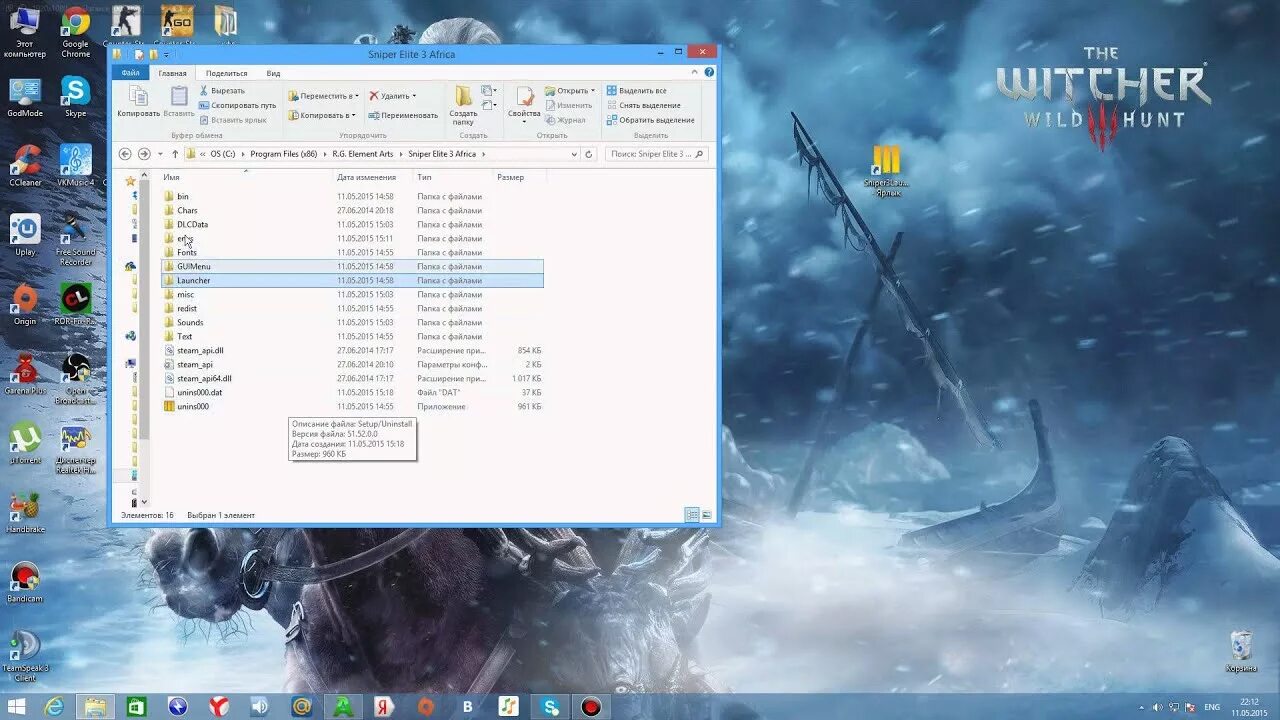The height and width of the screenshot is (720, 1280).
Task: Open Bandicam desktop shortcut
Action: click(25, 583)
